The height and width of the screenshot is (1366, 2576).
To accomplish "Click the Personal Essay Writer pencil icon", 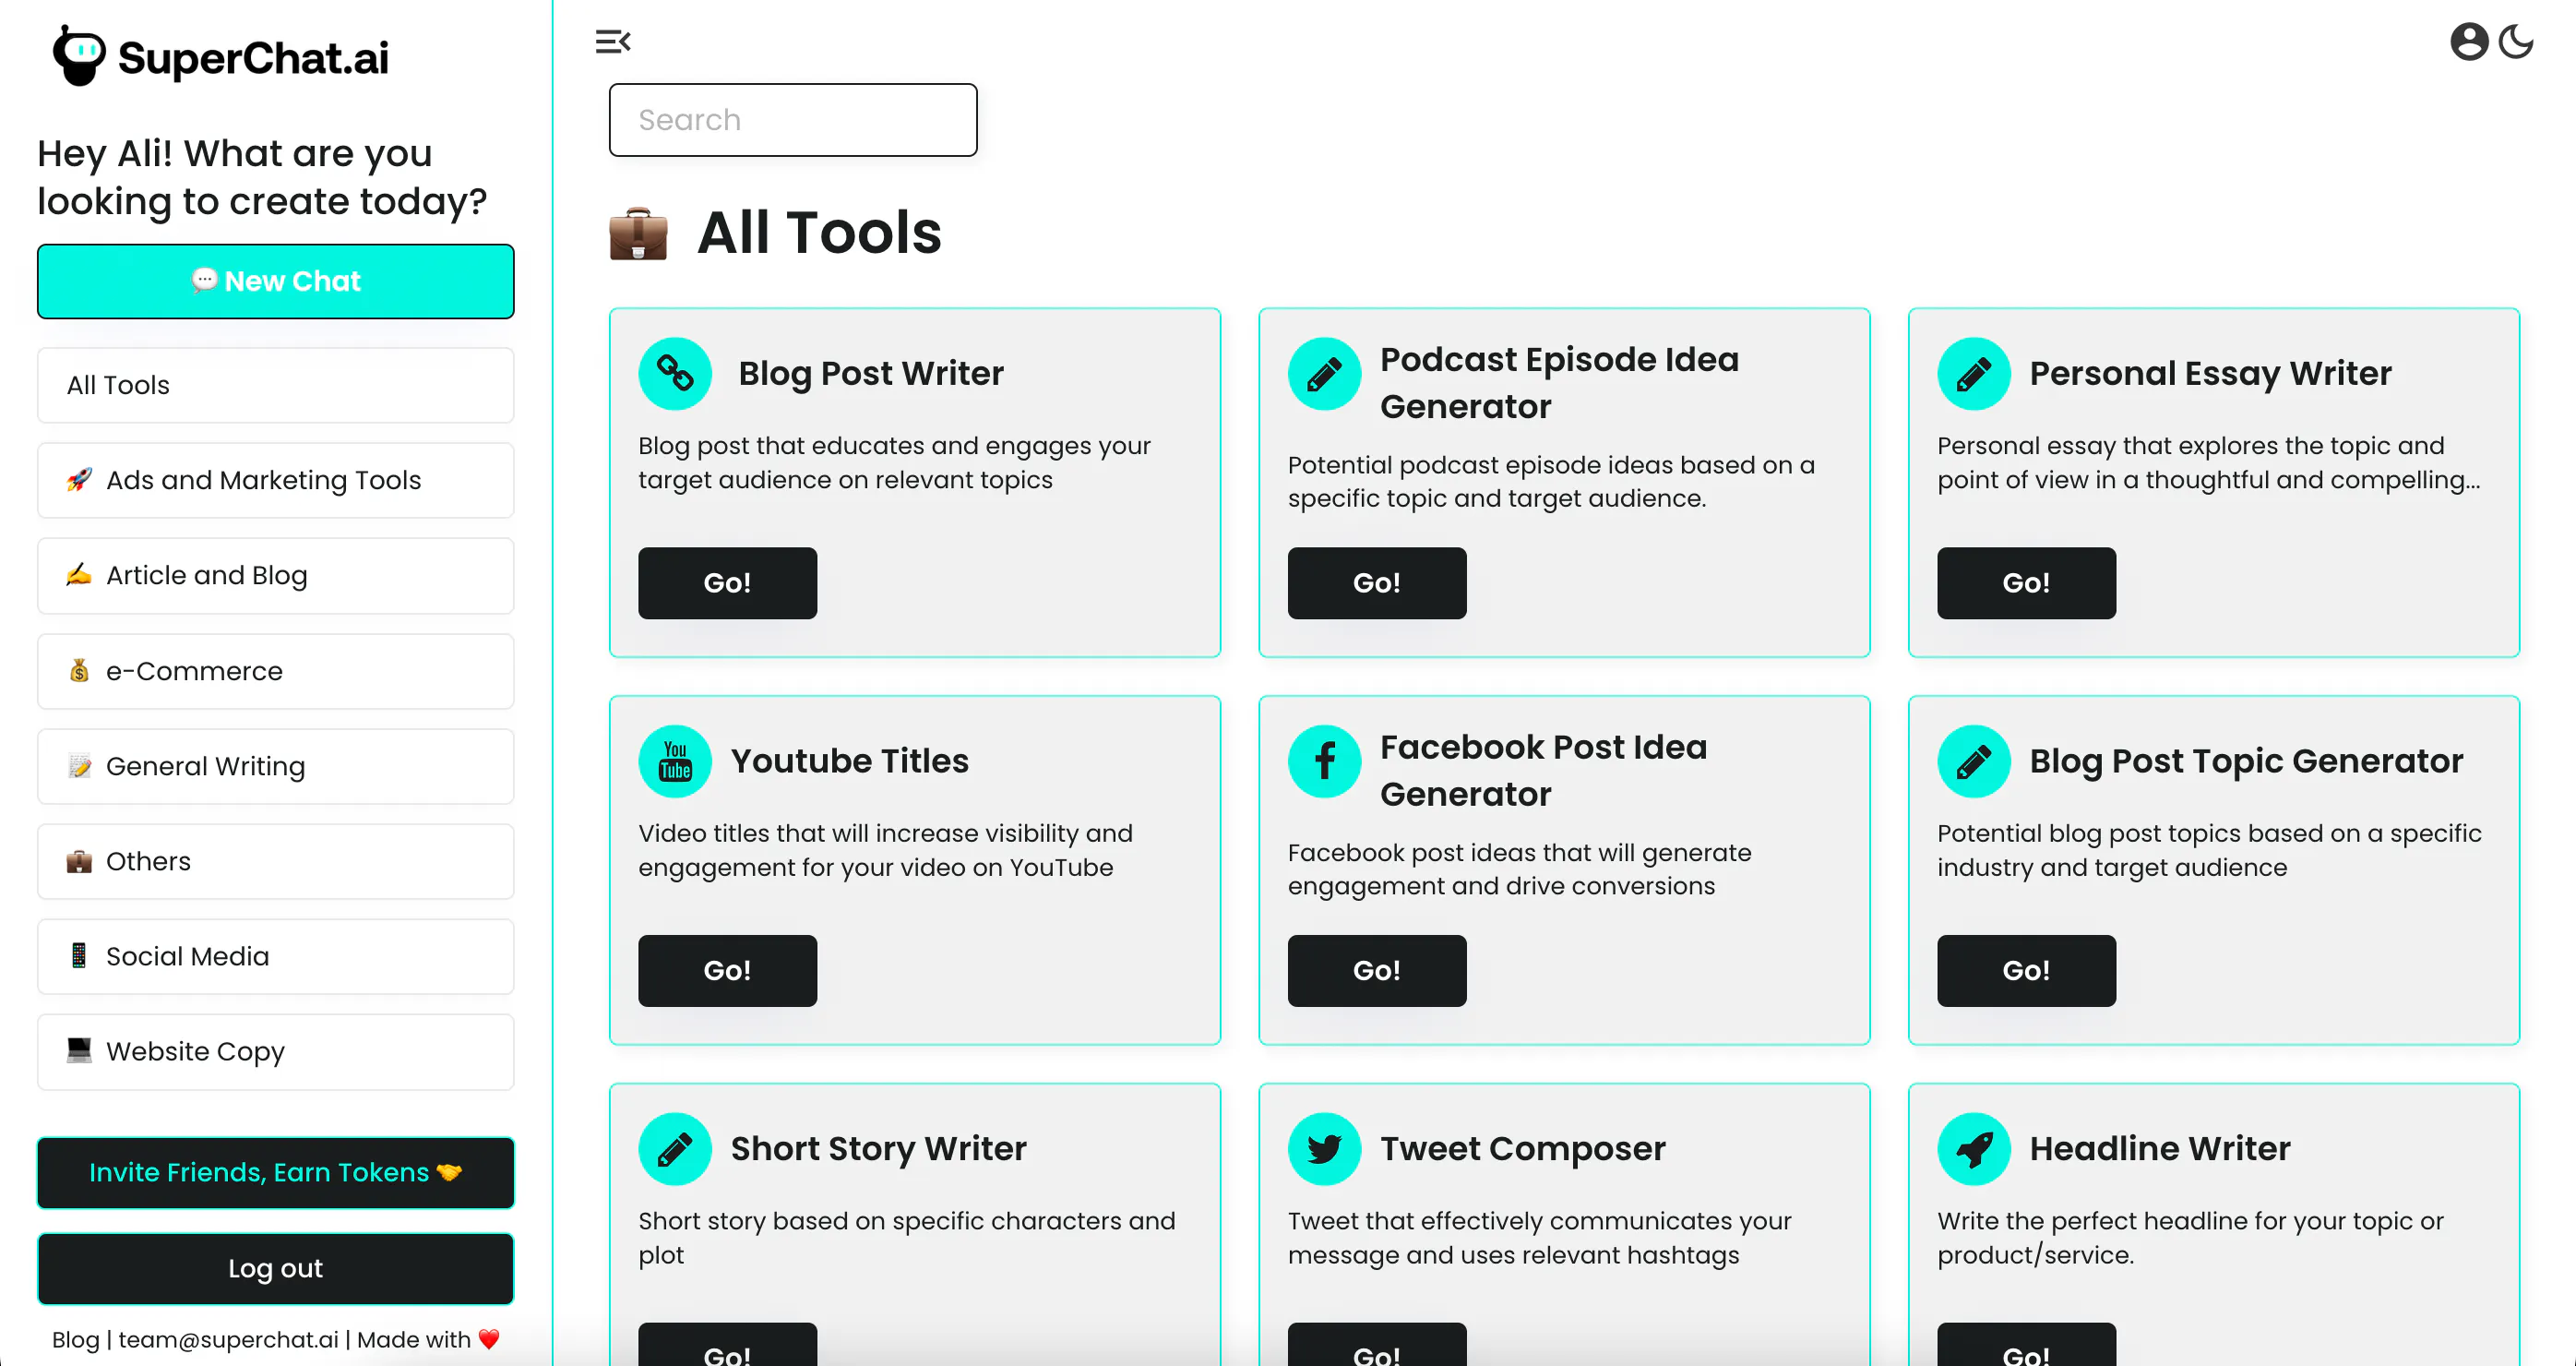I will [1974, 373].
